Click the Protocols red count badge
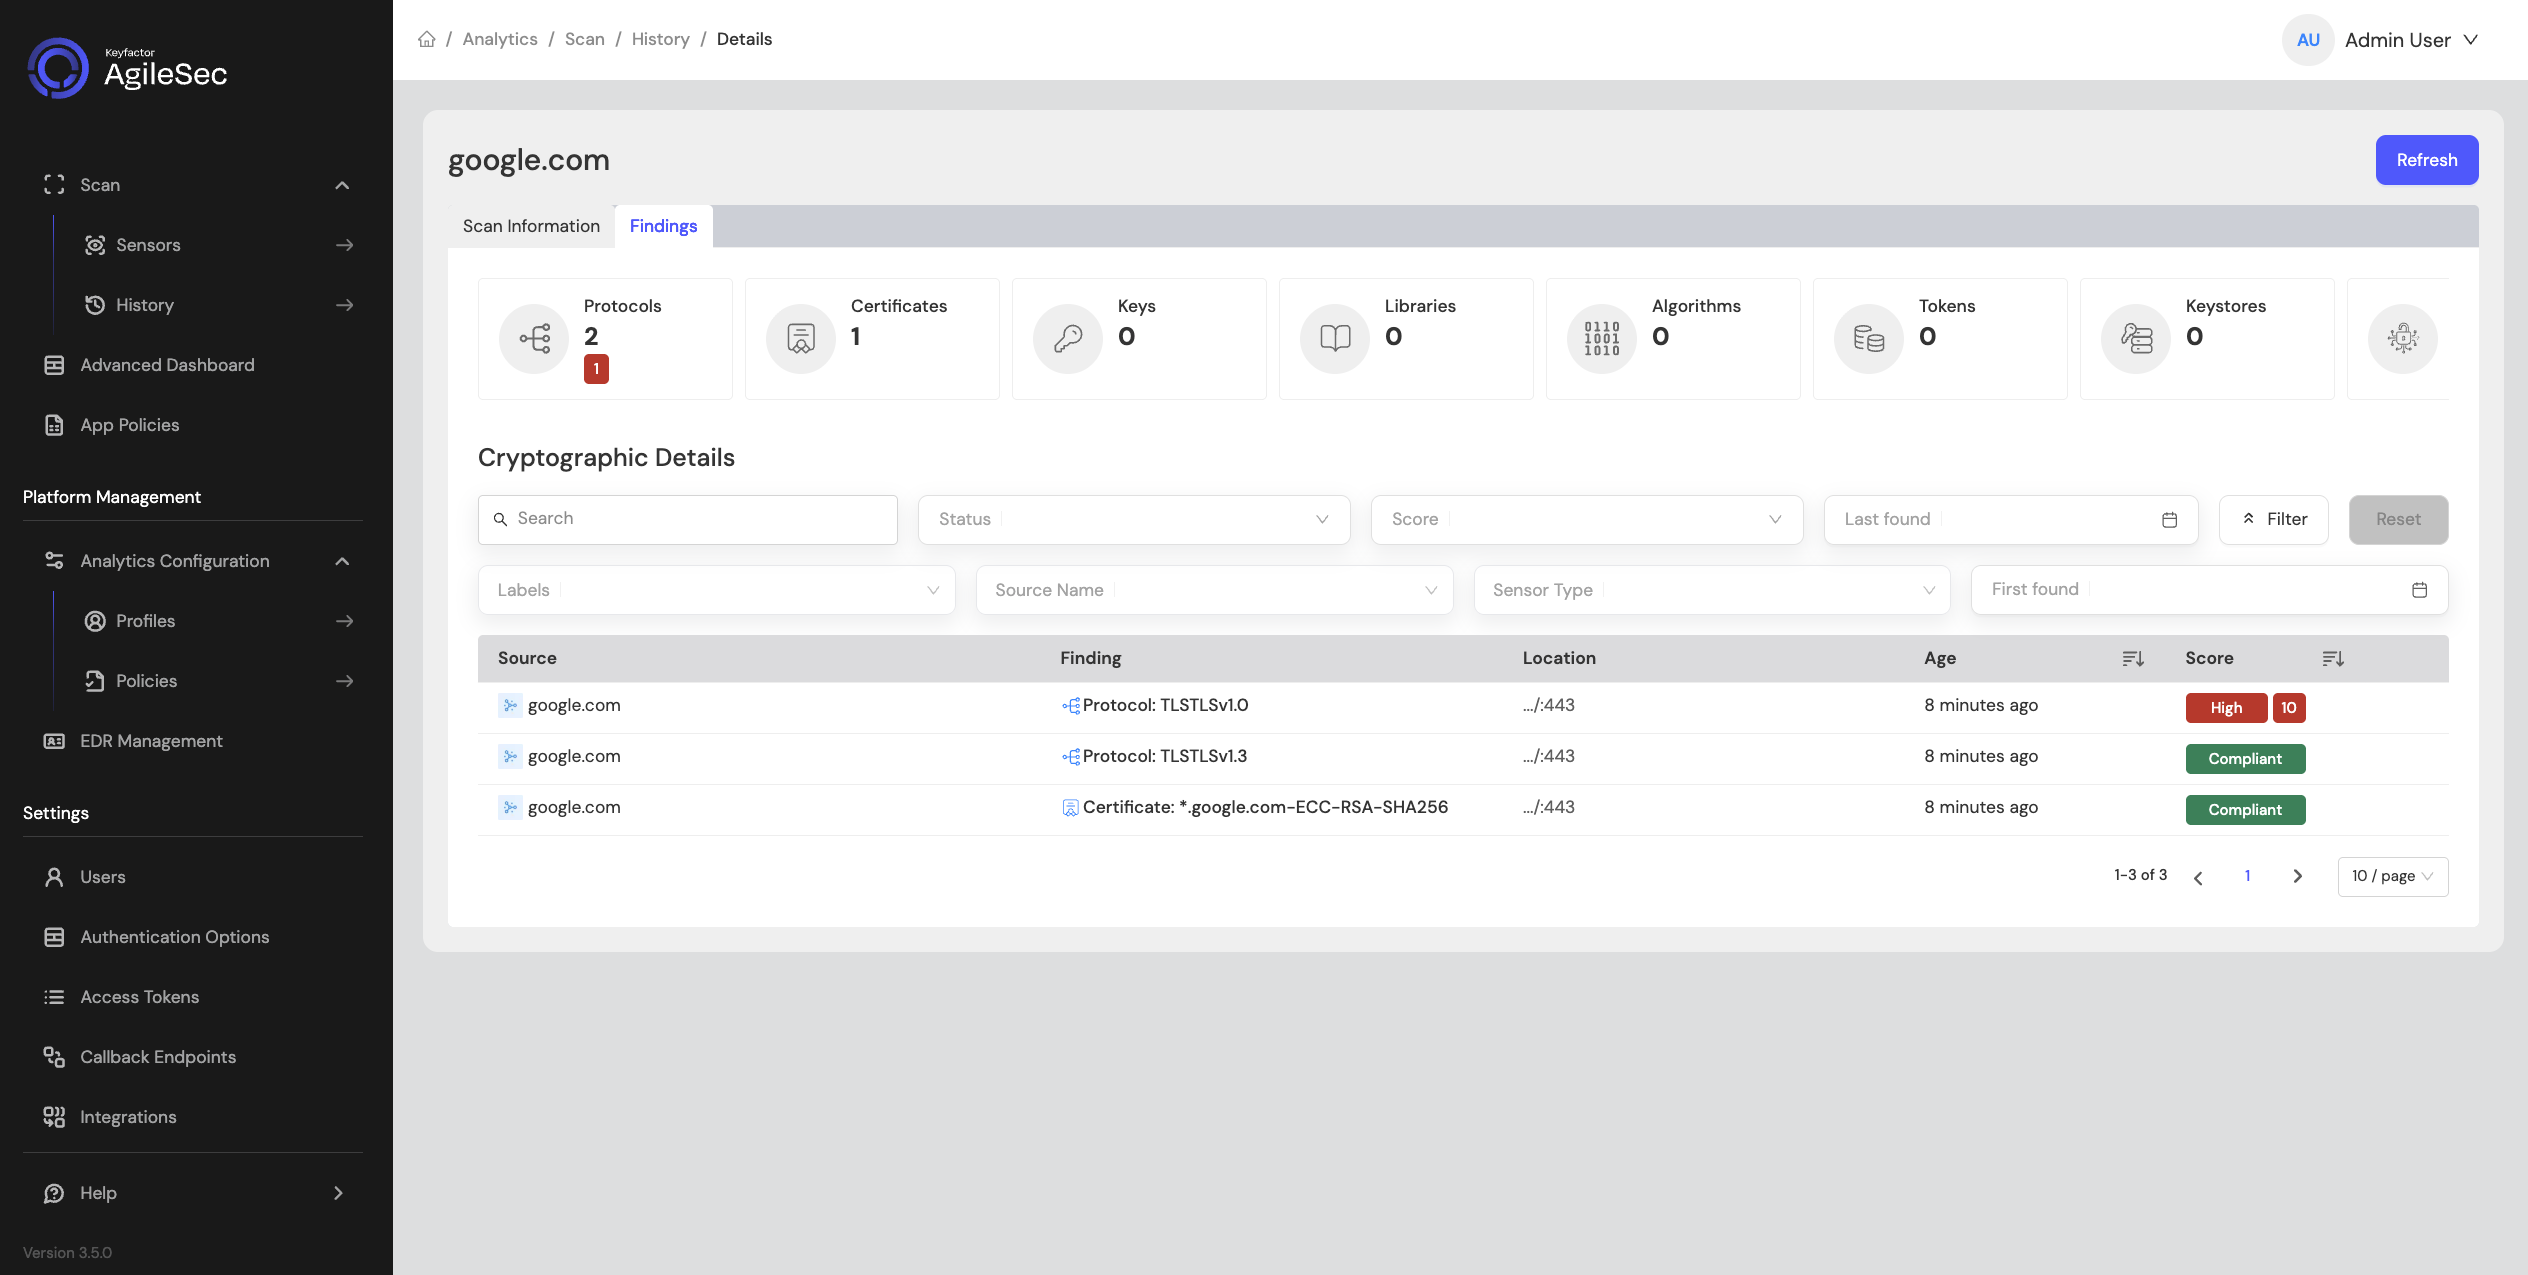This screenshot has width=2528, height=1275. click(596, 369)
